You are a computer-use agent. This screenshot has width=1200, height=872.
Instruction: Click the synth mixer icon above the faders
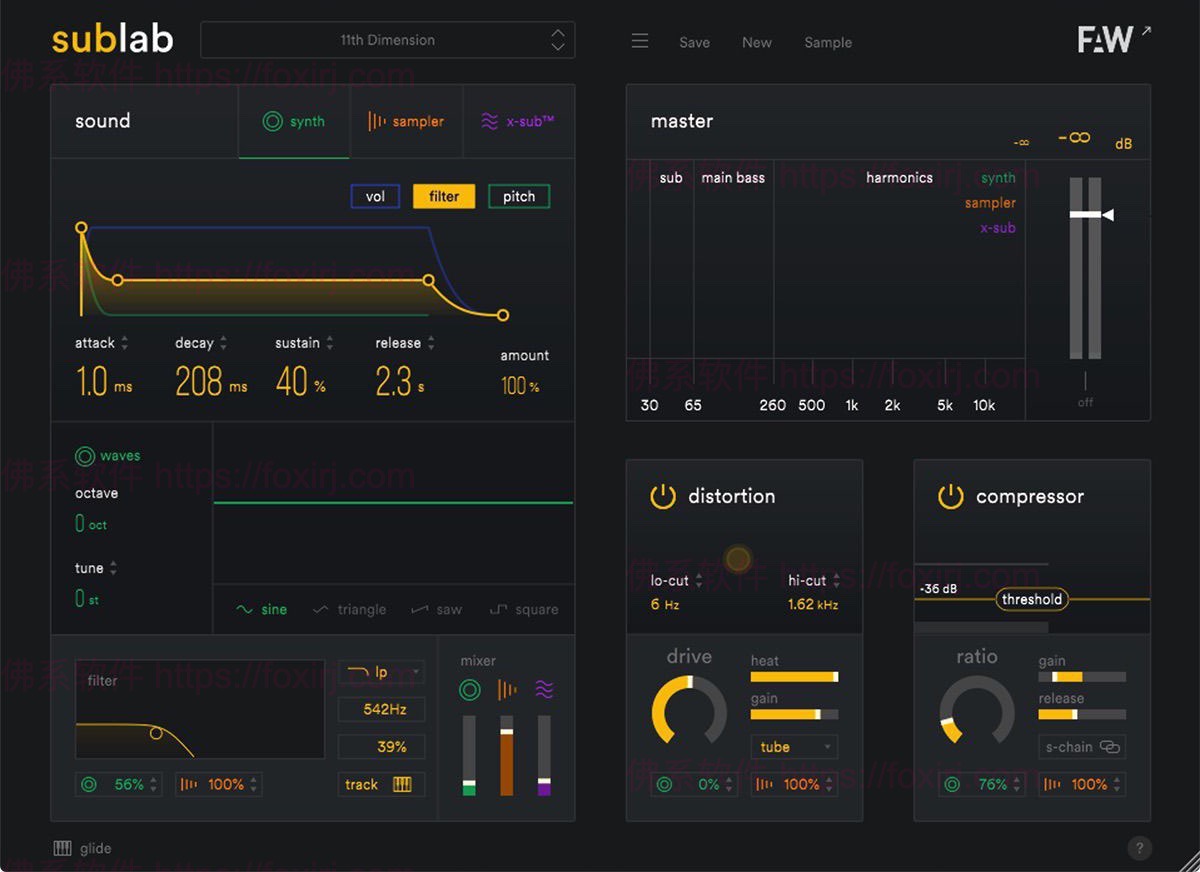point(469,689)
